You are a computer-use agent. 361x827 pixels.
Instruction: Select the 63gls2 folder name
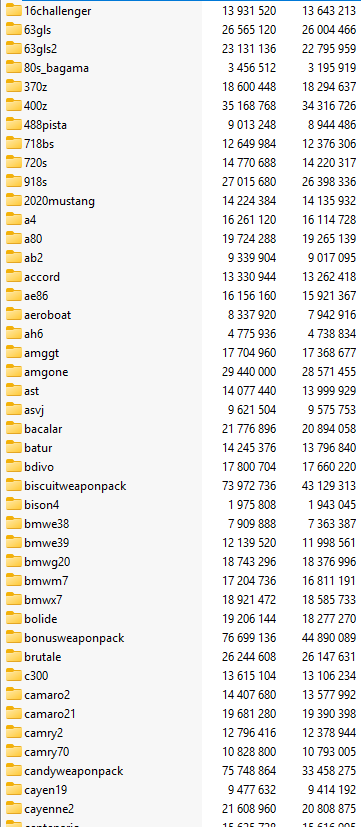40,49
